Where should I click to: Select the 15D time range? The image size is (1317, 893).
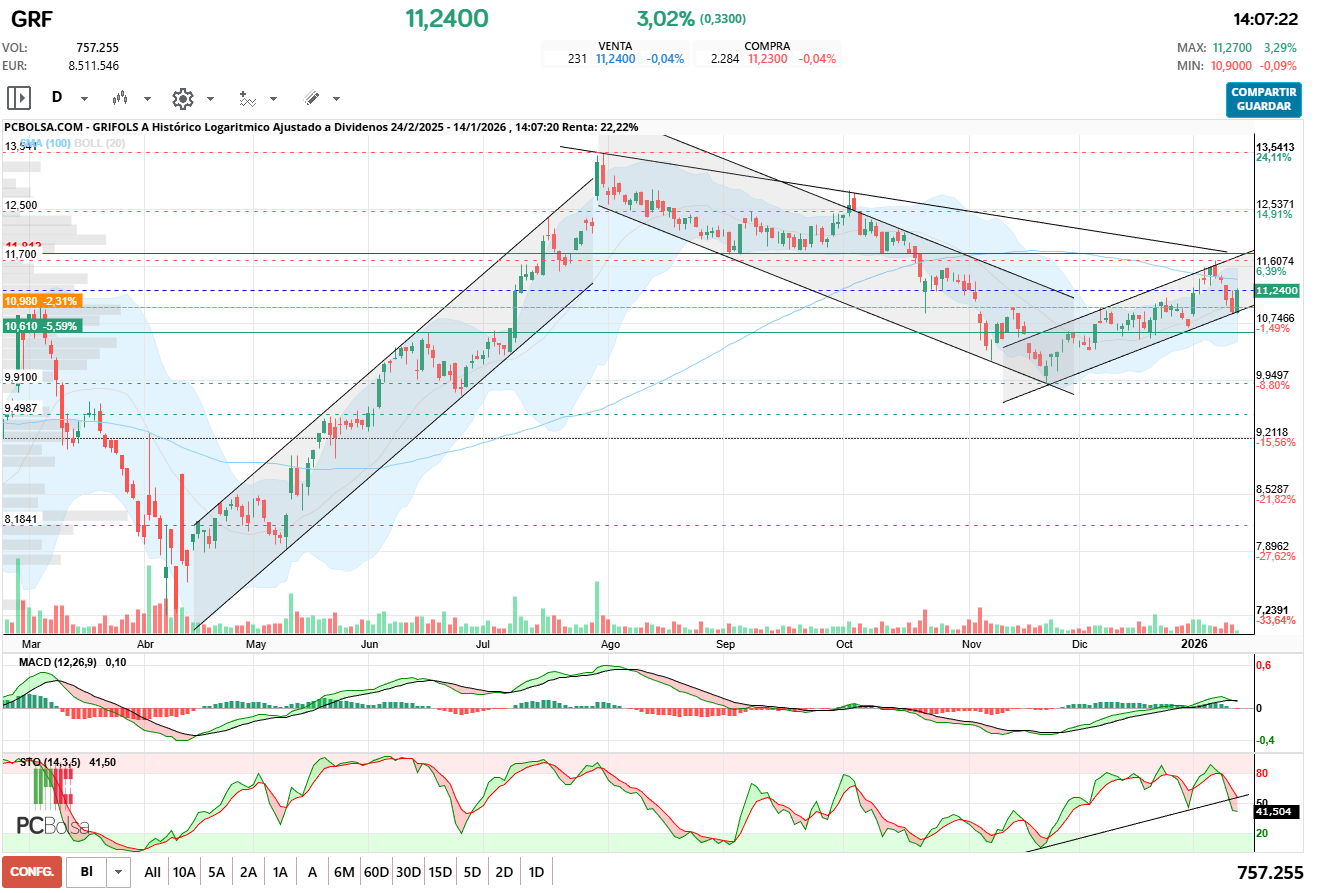click(x=440, y=872)
